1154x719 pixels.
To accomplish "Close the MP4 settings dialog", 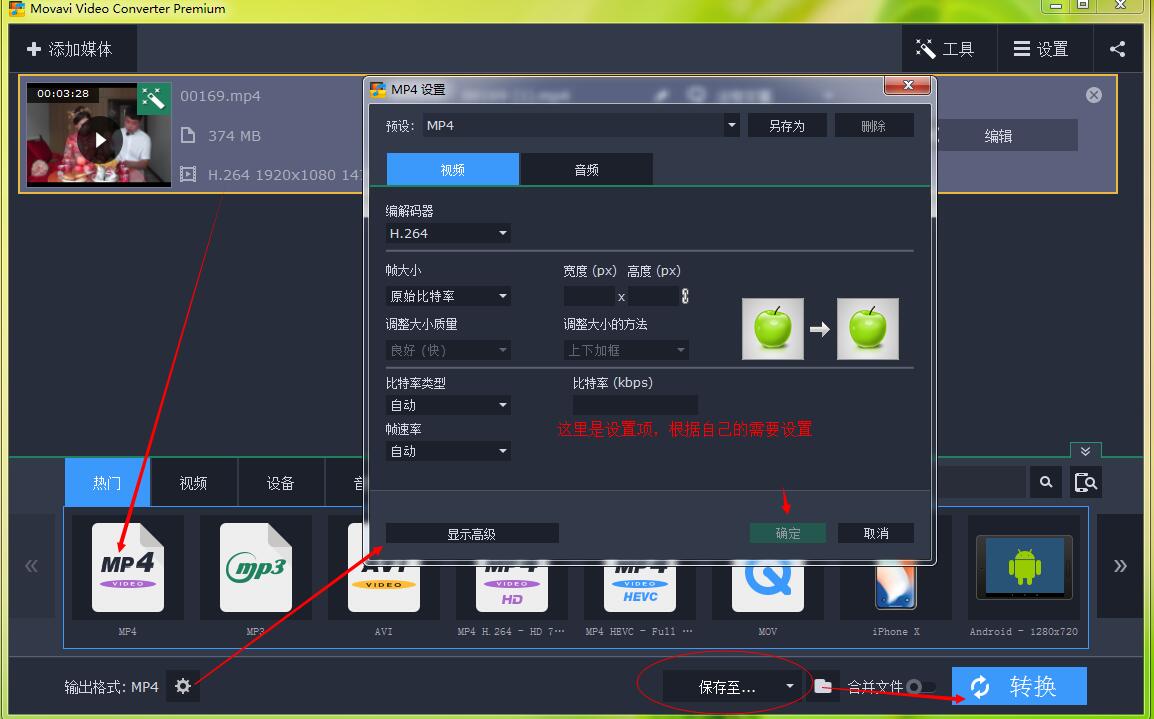I will (908, 85).
